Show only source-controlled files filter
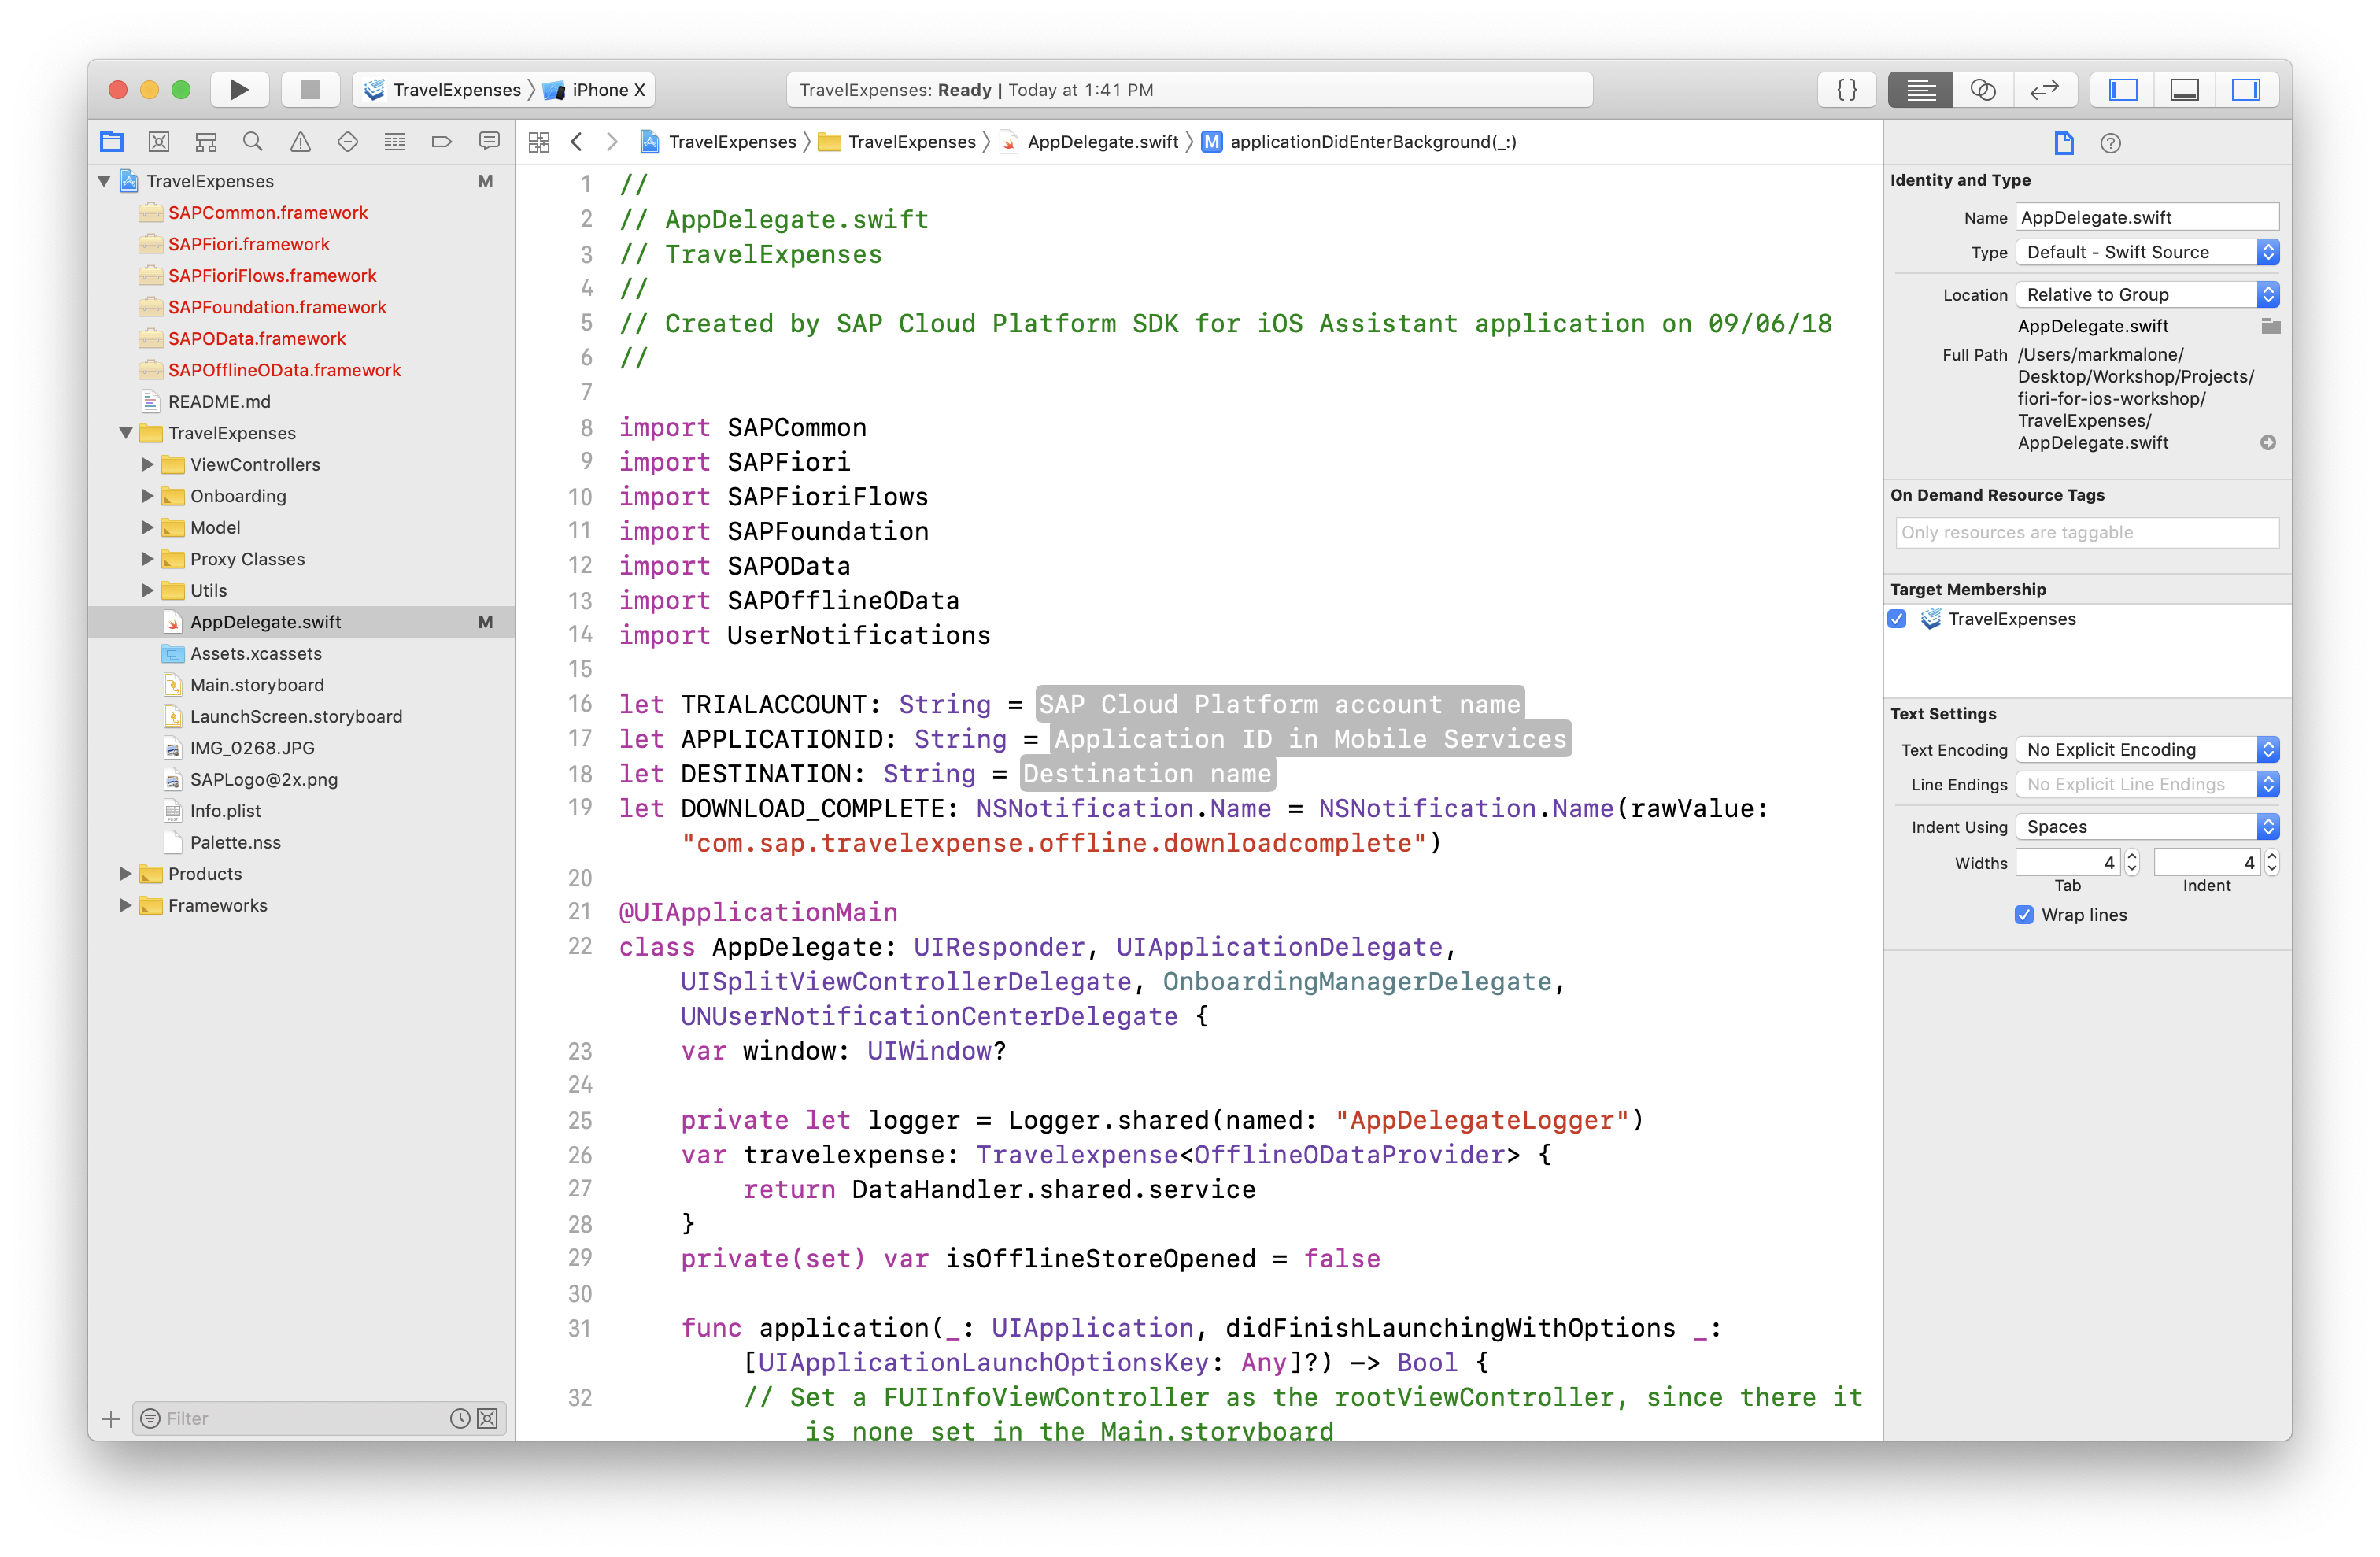The height and width of the screenshot is (1557, 2380). (487, 1419)
